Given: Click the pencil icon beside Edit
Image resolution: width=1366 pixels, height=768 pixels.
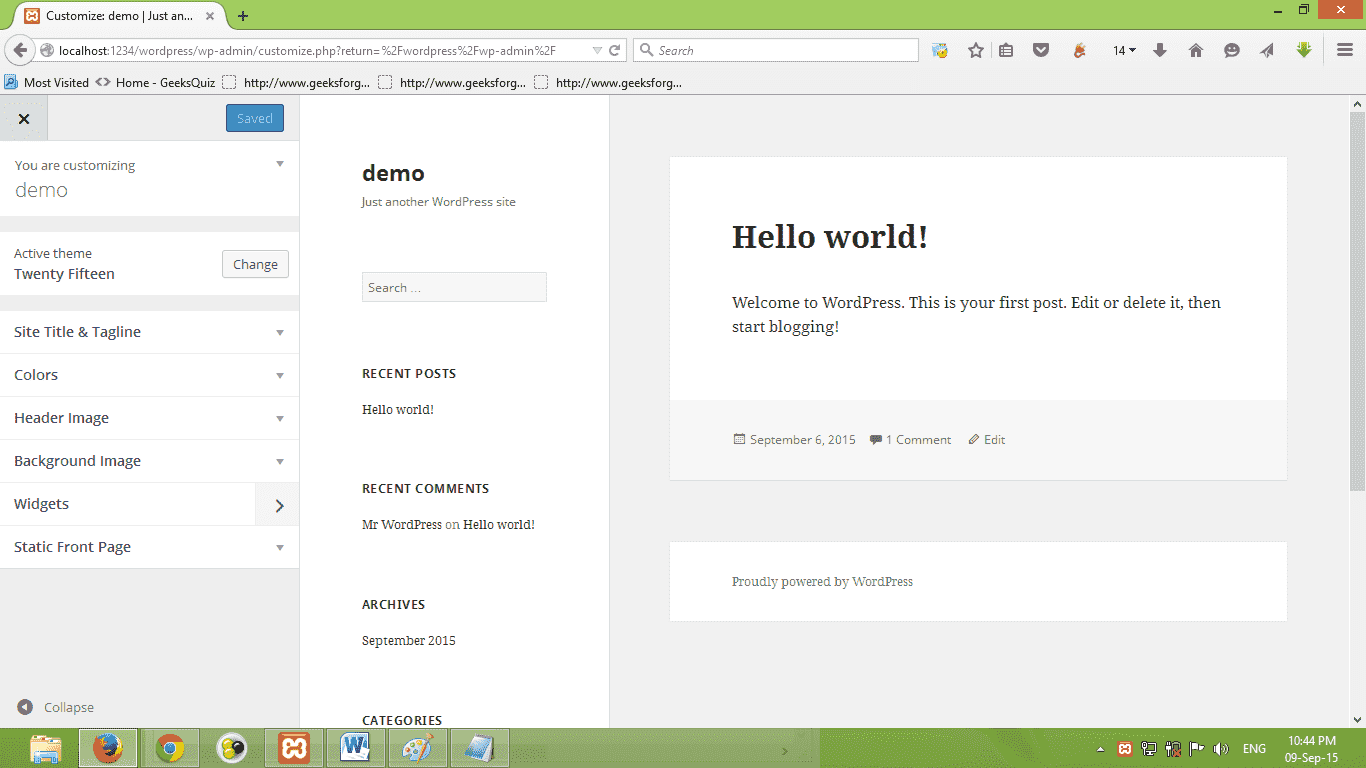Looking at the screenshot, I should [974, 439].
